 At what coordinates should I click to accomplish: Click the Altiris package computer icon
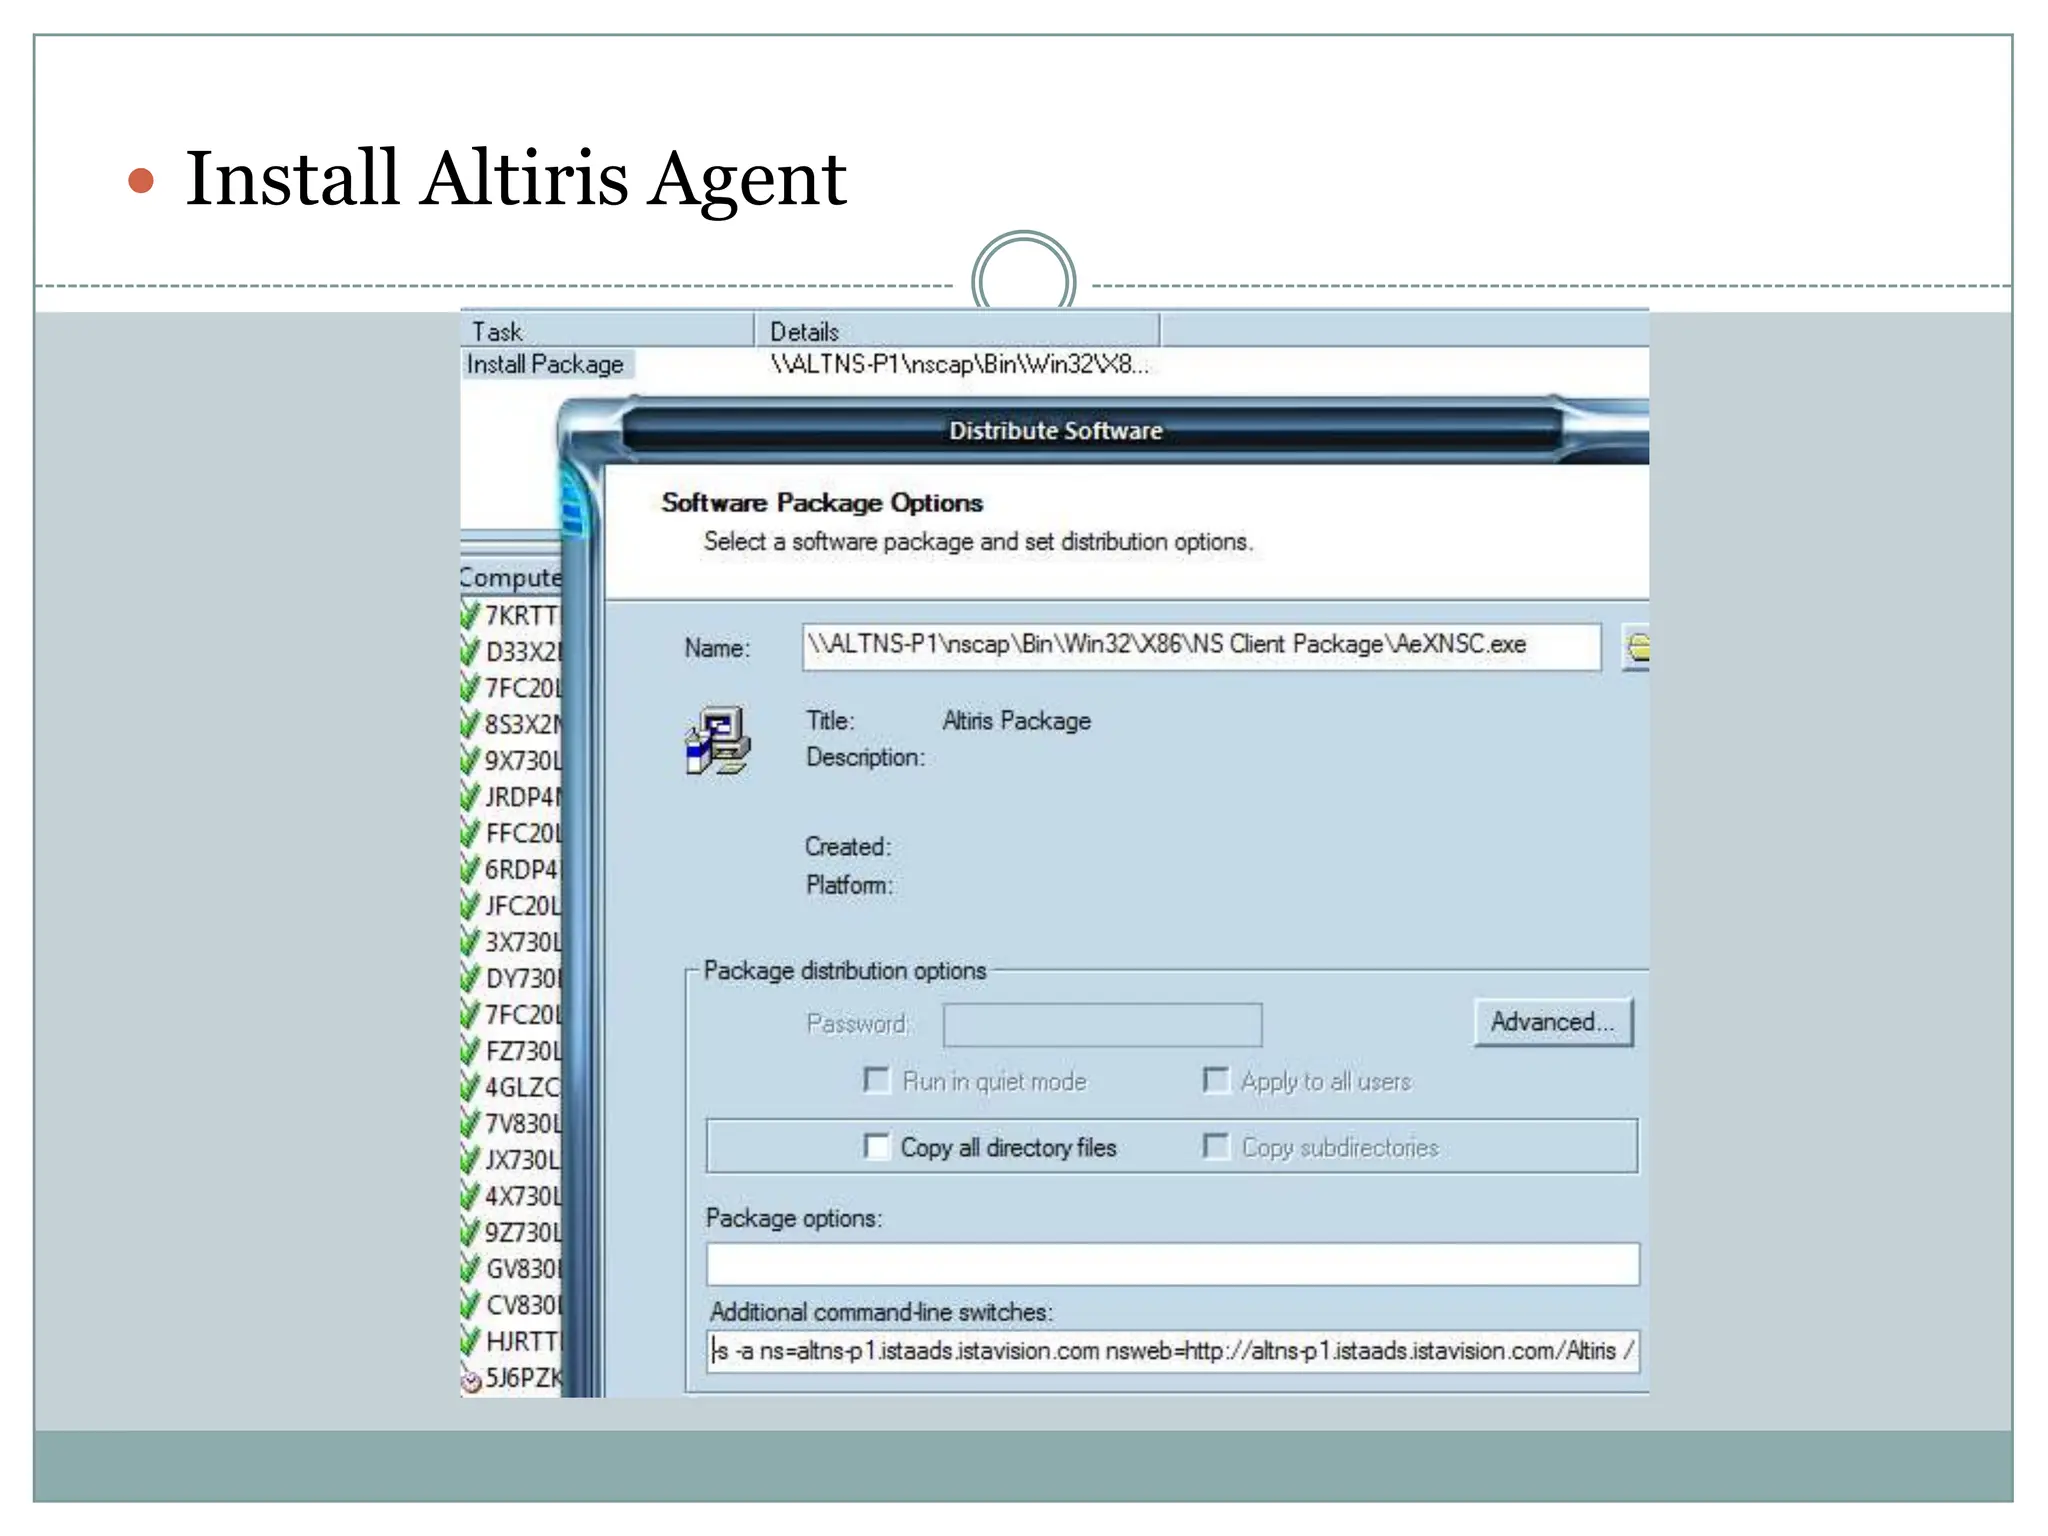718,740
